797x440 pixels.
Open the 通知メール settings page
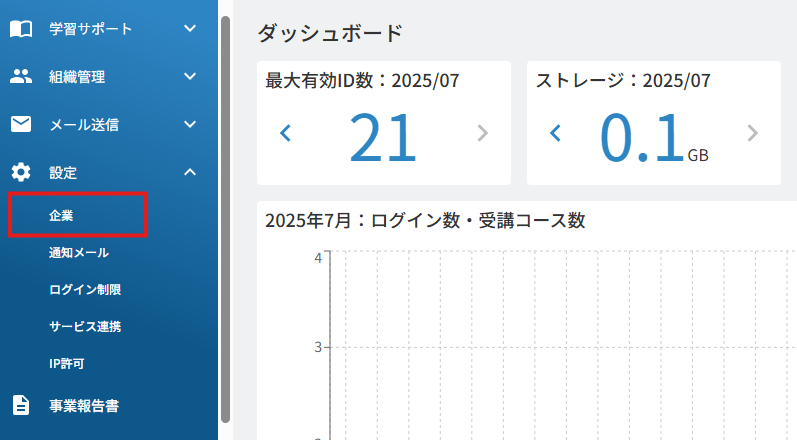coord(79,253)
